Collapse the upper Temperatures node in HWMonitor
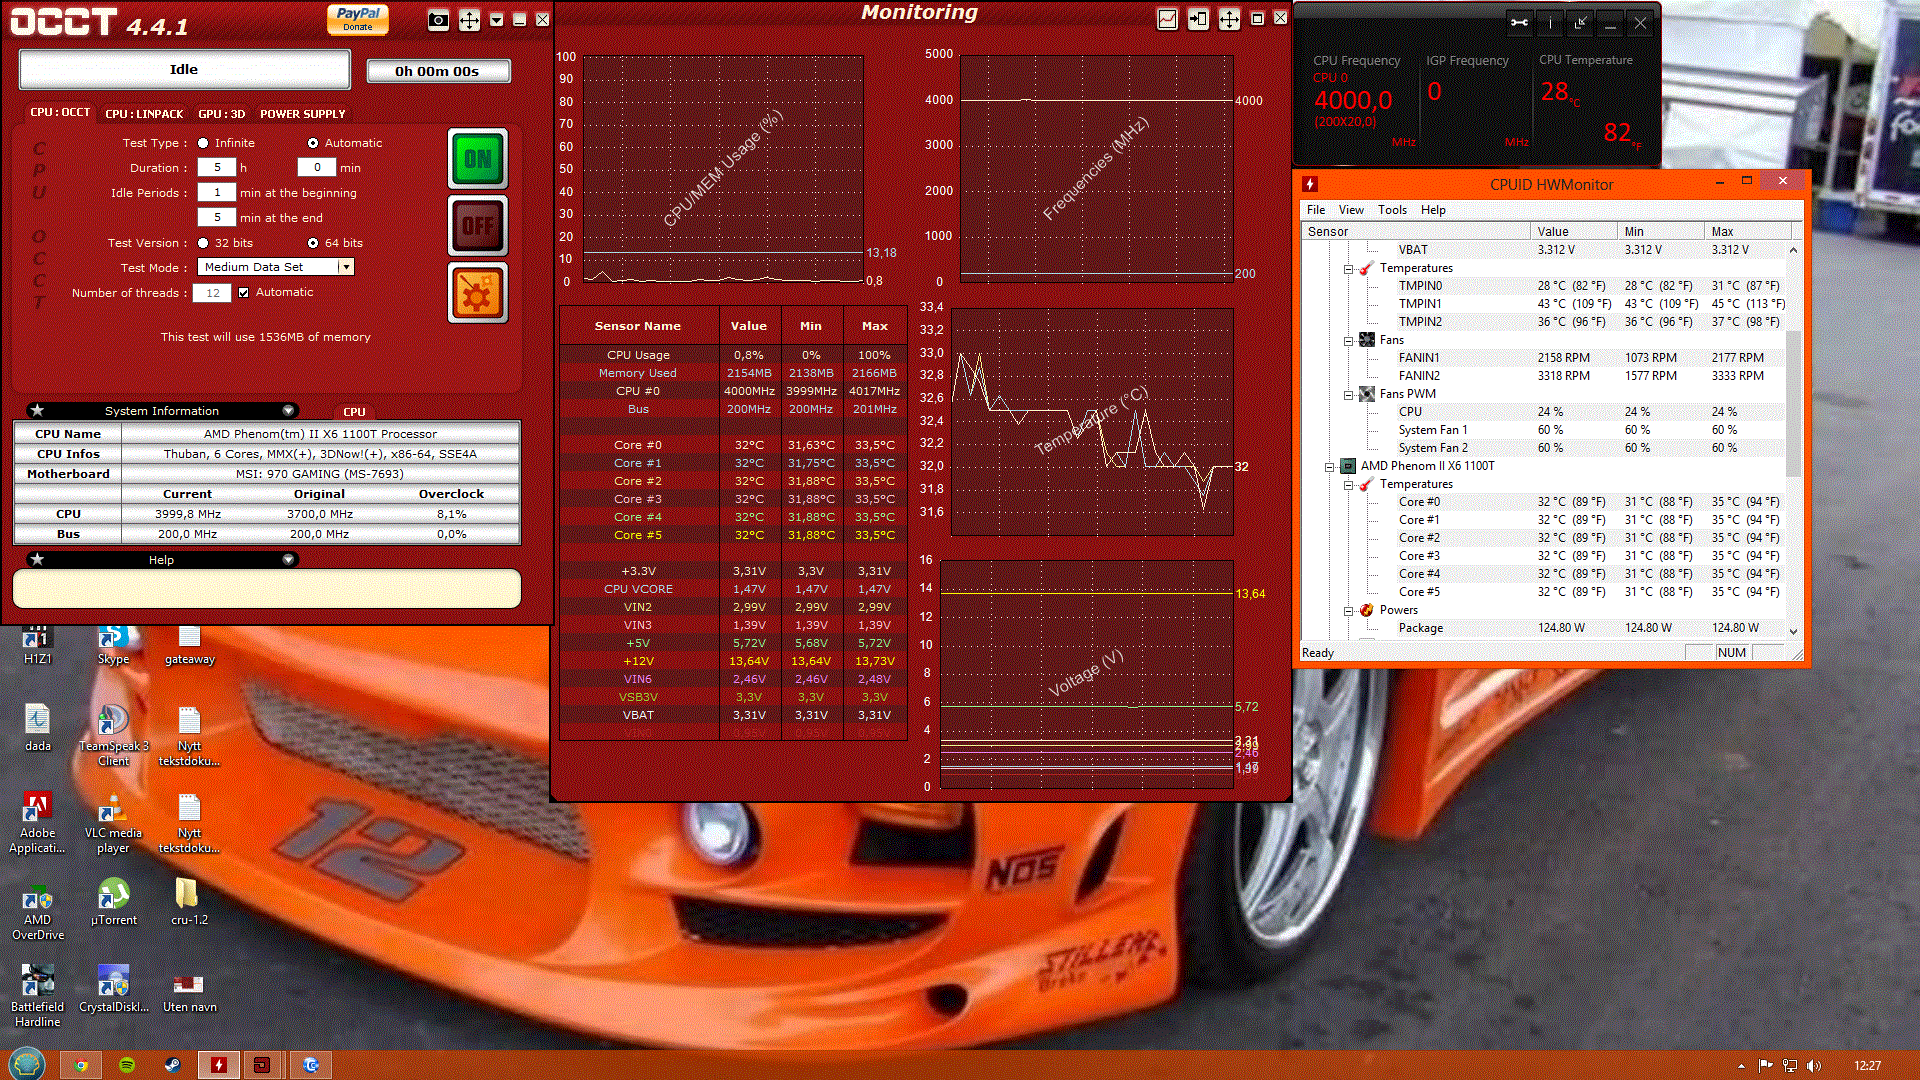The height and width of the screenshot is (1080, 1920). pos(1348,269)
